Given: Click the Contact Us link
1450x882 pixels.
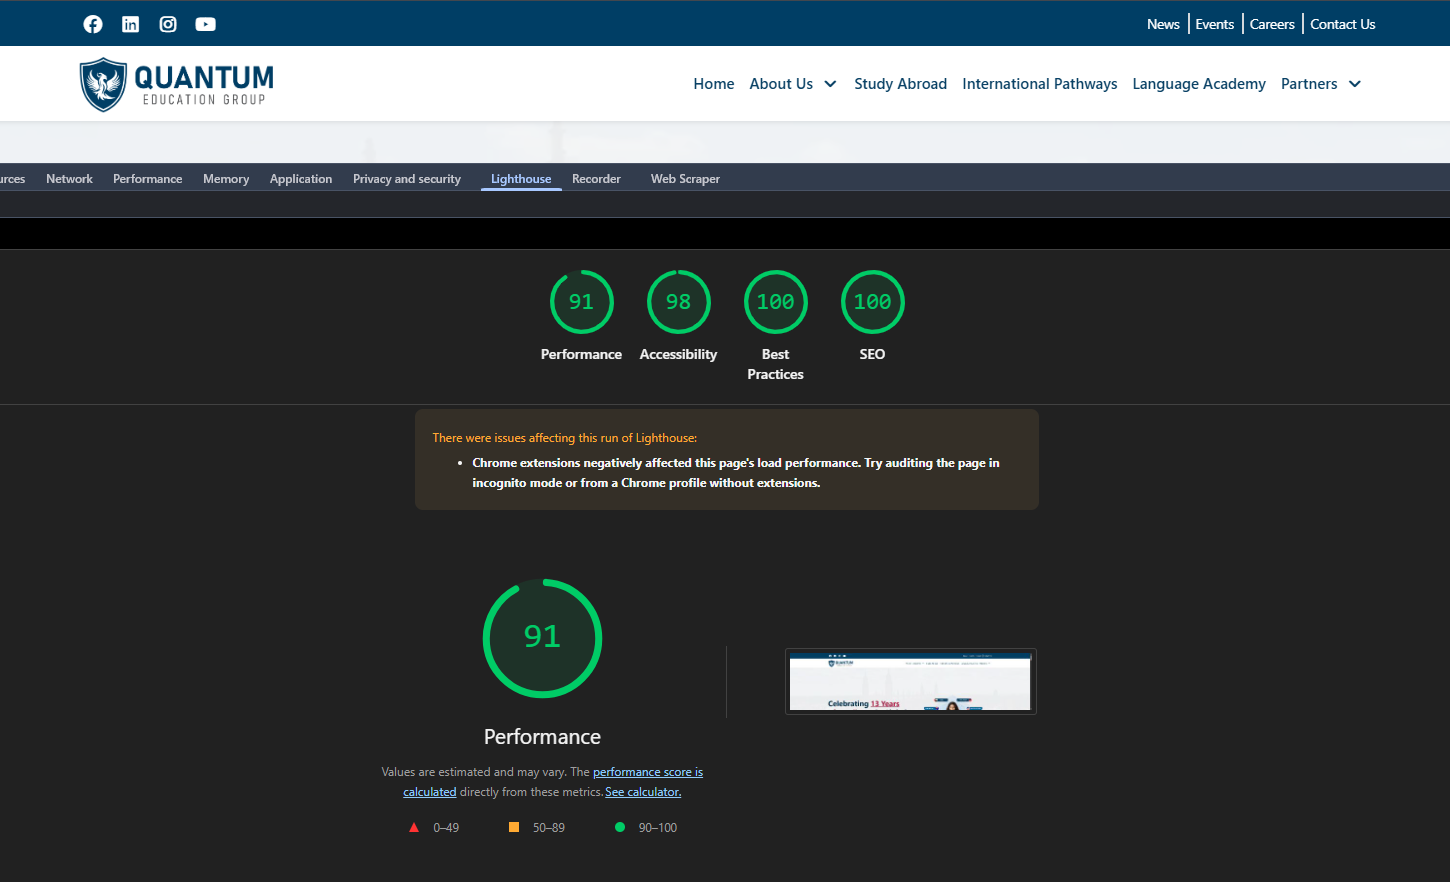Looking at the screenshot, I should tap(1342, 24).
